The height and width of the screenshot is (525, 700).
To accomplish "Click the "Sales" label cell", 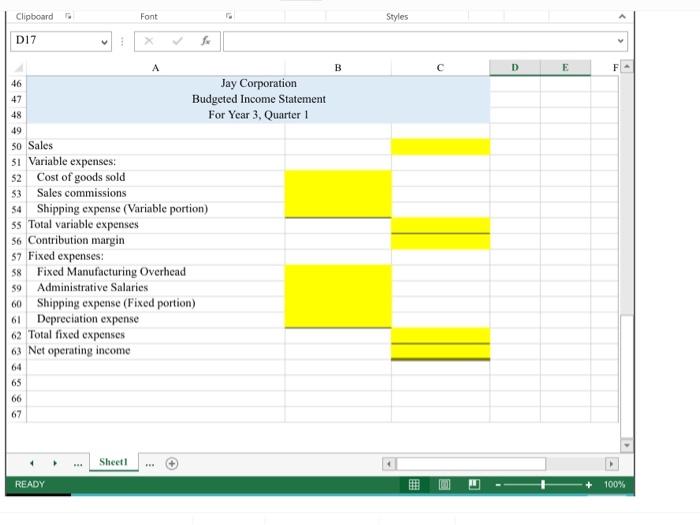I will pyautogui.click(x=155, y=146).
